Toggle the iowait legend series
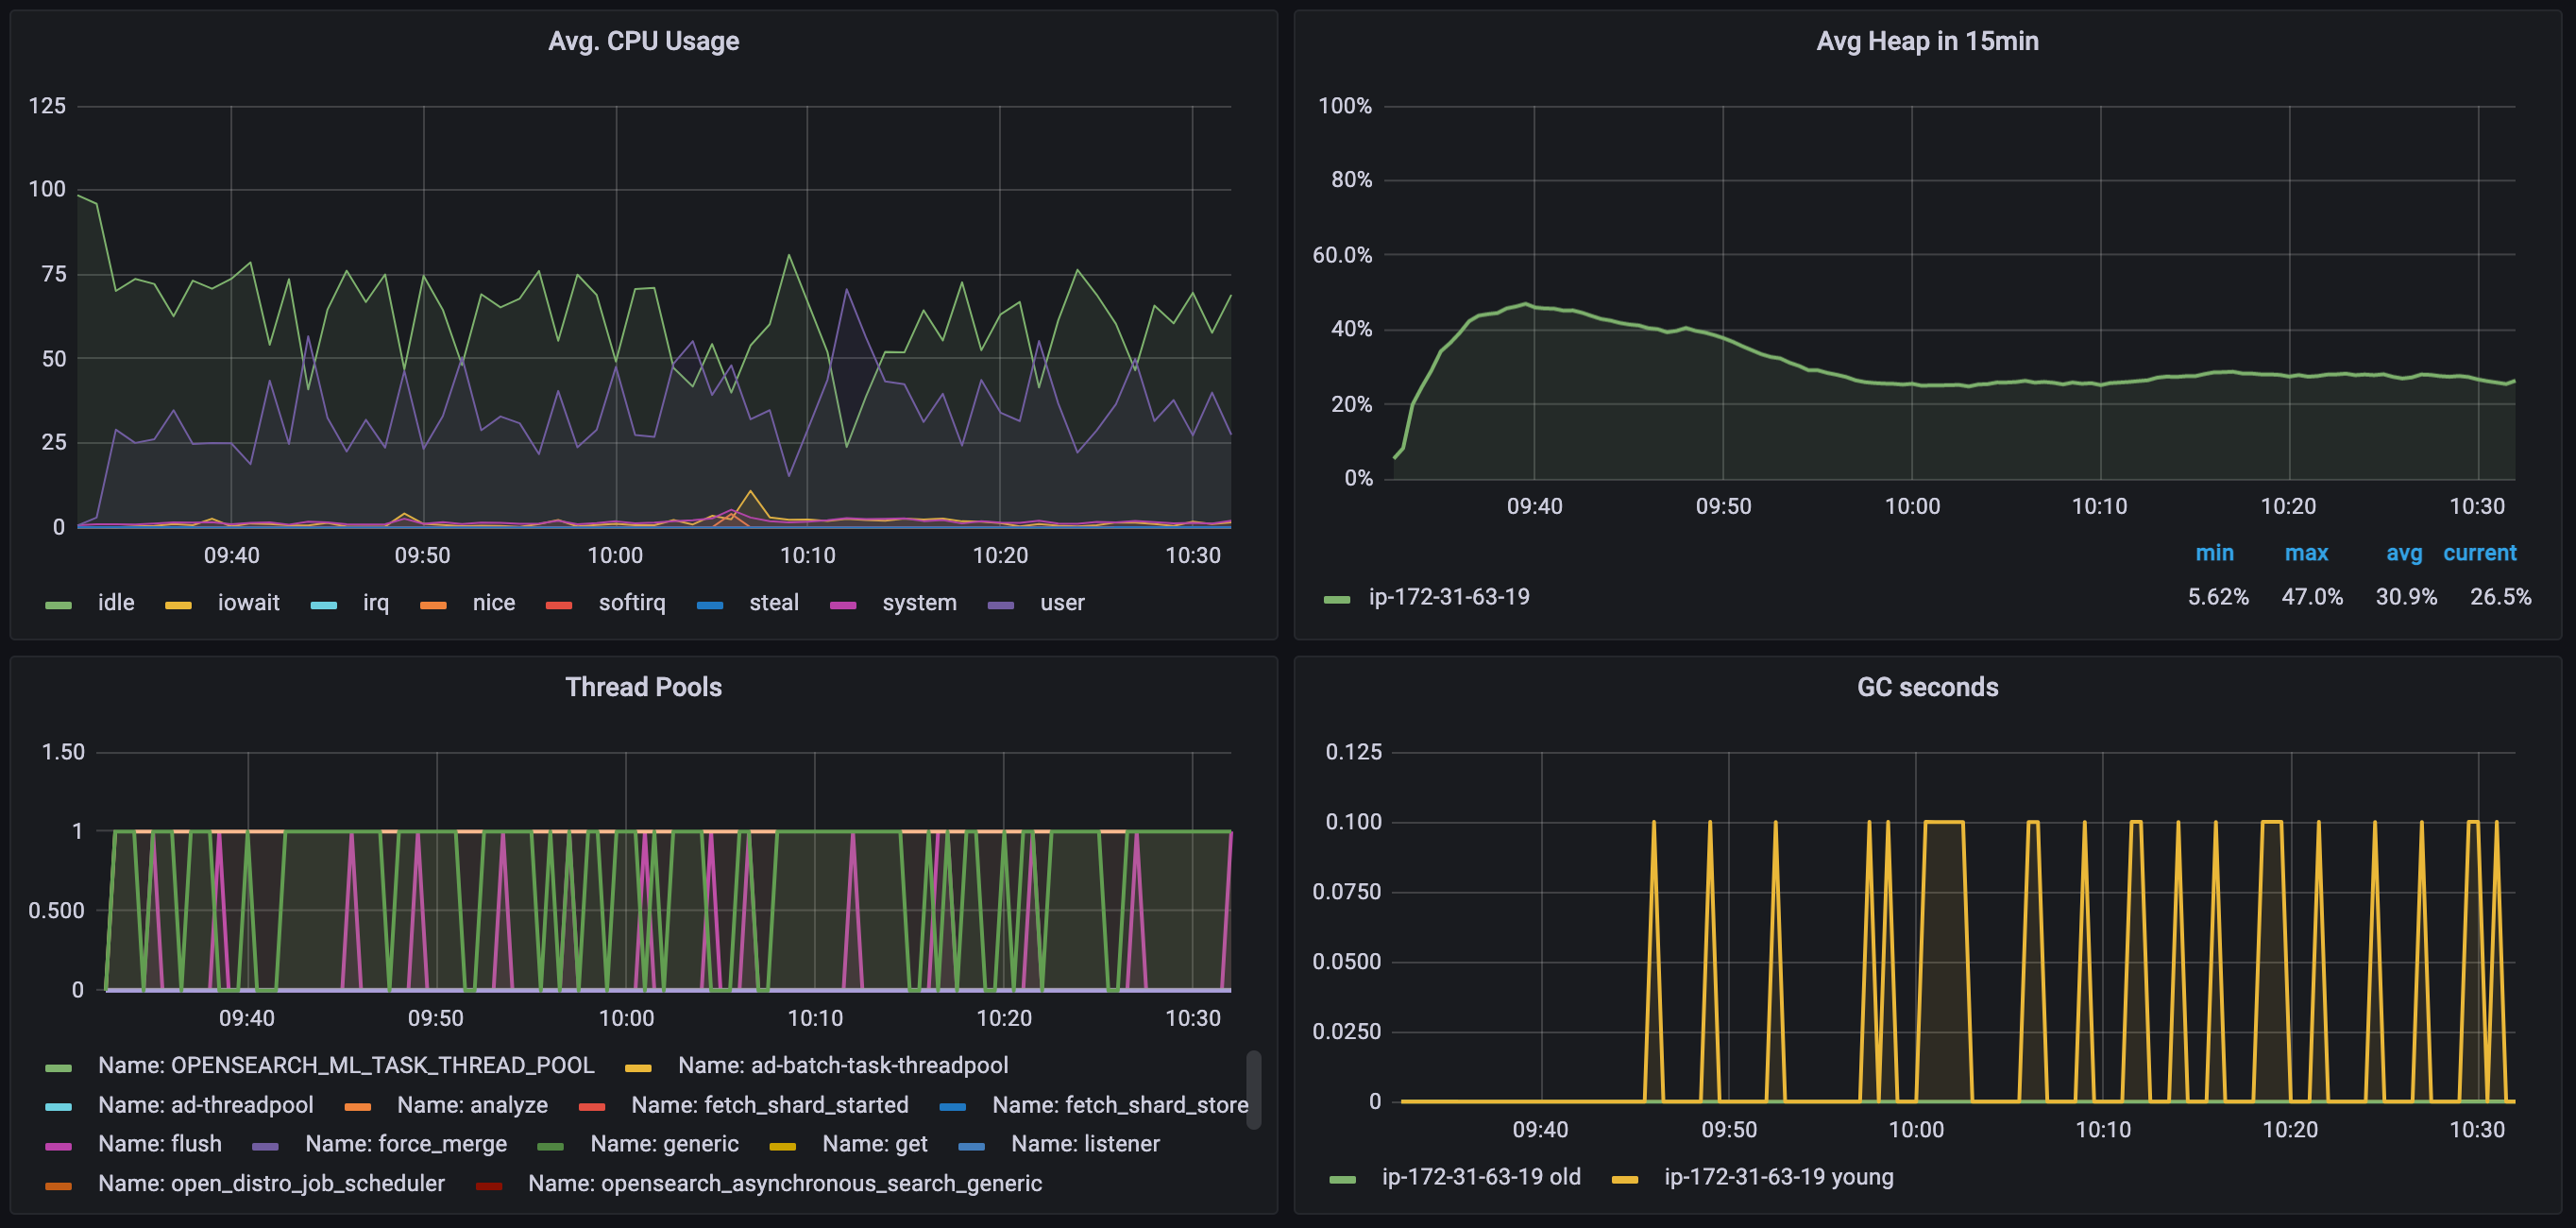Image resolution: width=2576 pixels, height=1228 pixels. (x=248, y=603)
